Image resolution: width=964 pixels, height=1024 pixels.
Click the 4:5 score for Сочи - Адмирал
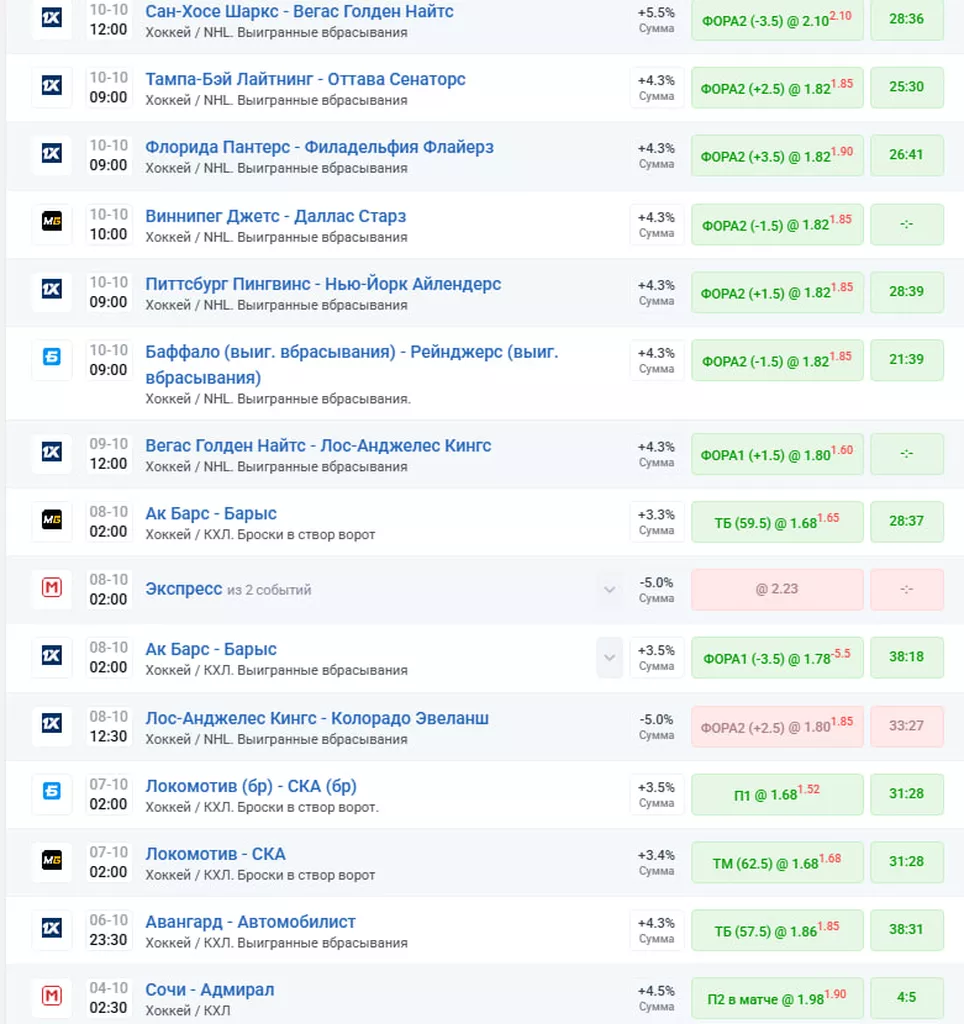coord(906,997)
